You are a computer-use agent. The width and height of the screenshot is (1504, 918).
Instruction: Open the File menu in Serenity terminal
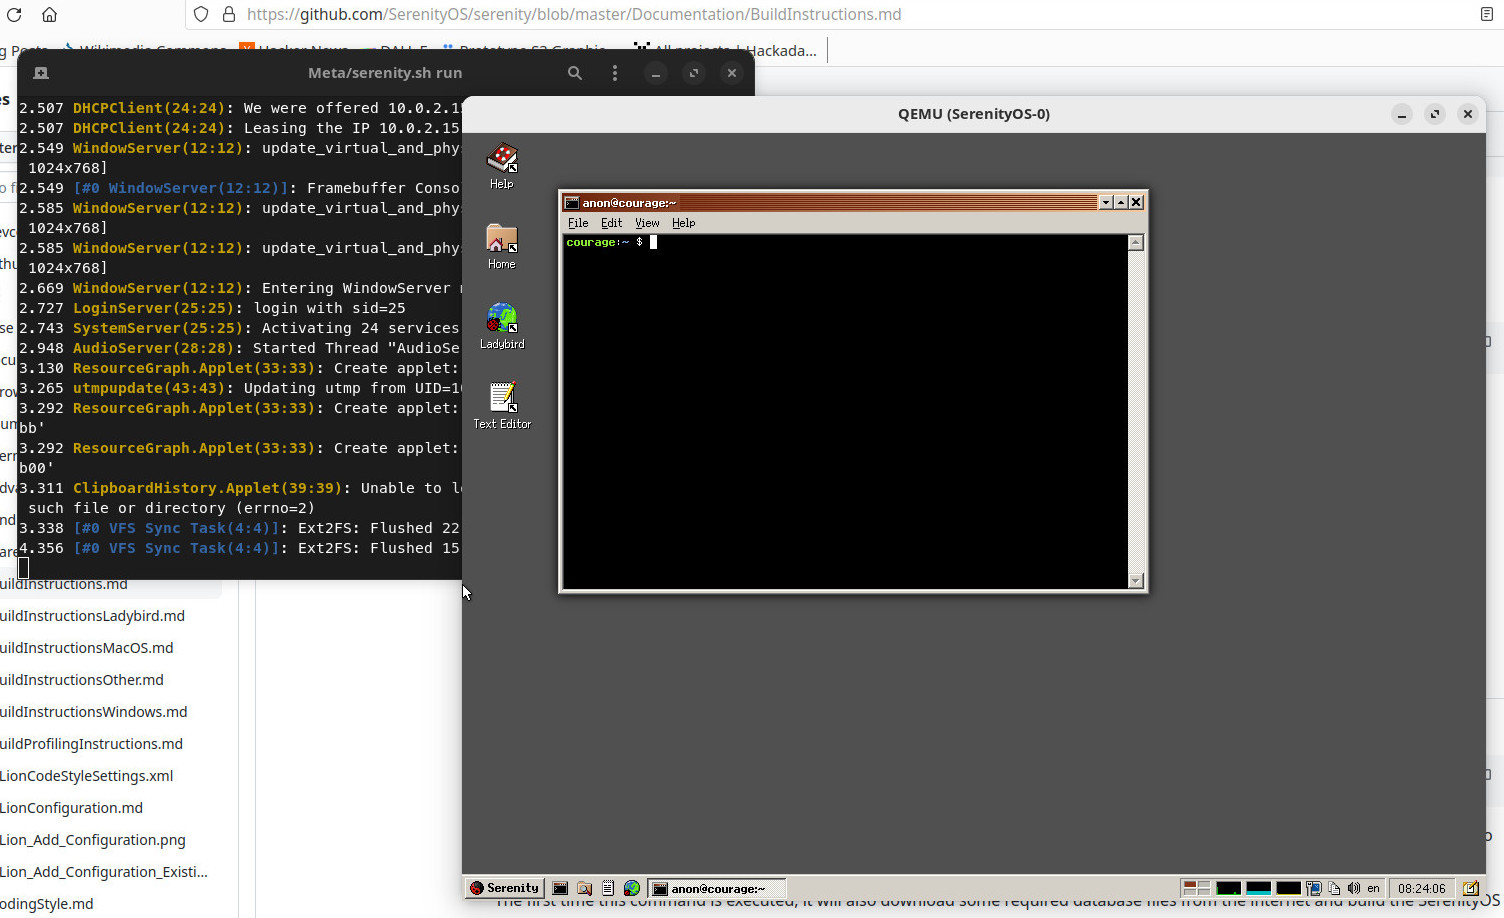pyautogui.click(x=578, y=223)
